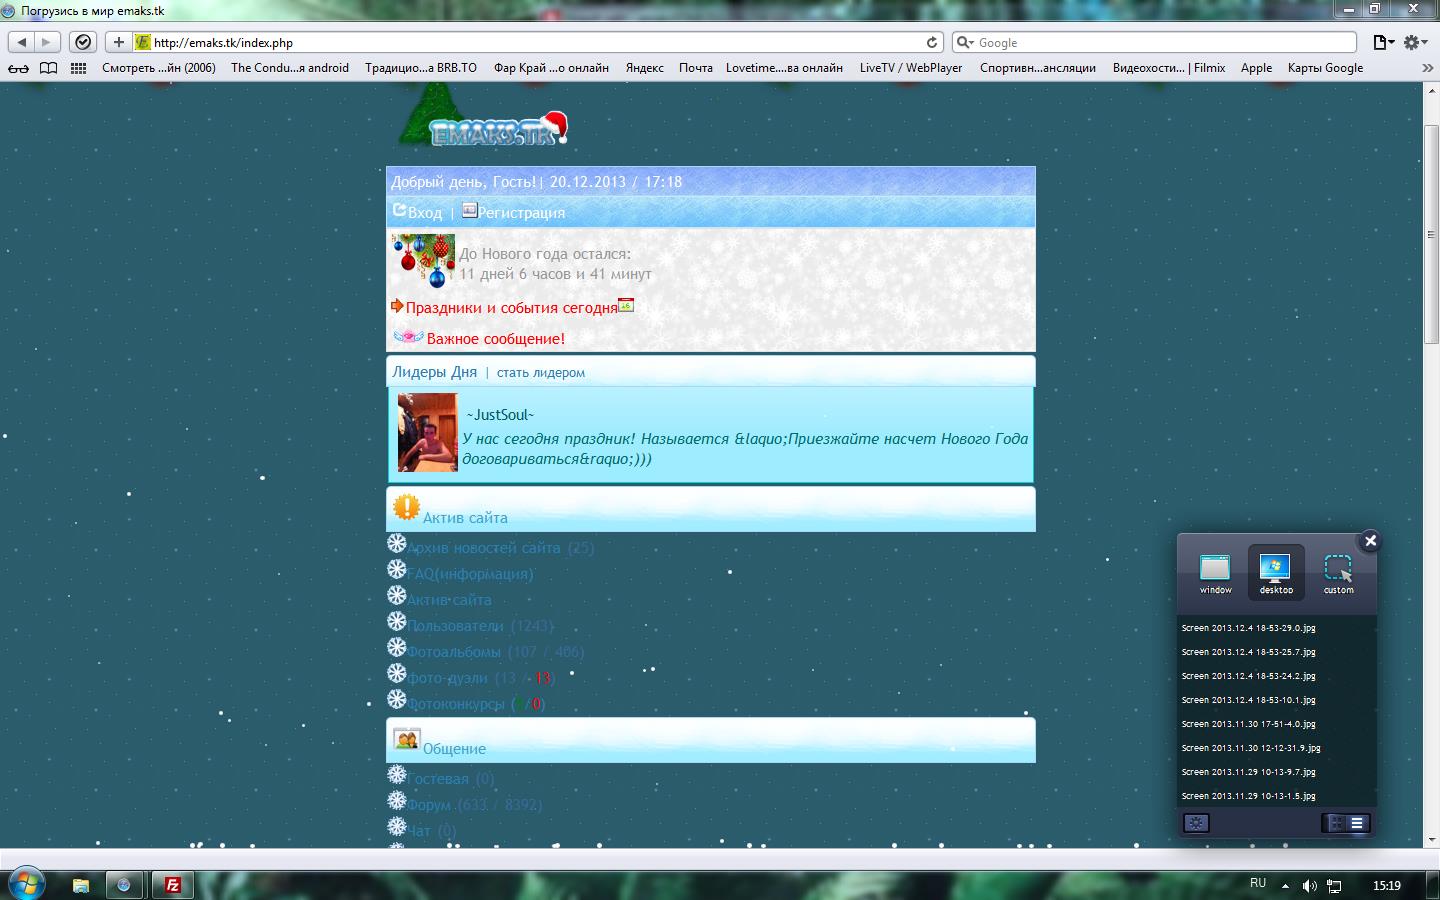Open the capture widget settings gear
The width and height of the screenshot is (1440, 900).
pos(1196,823)
